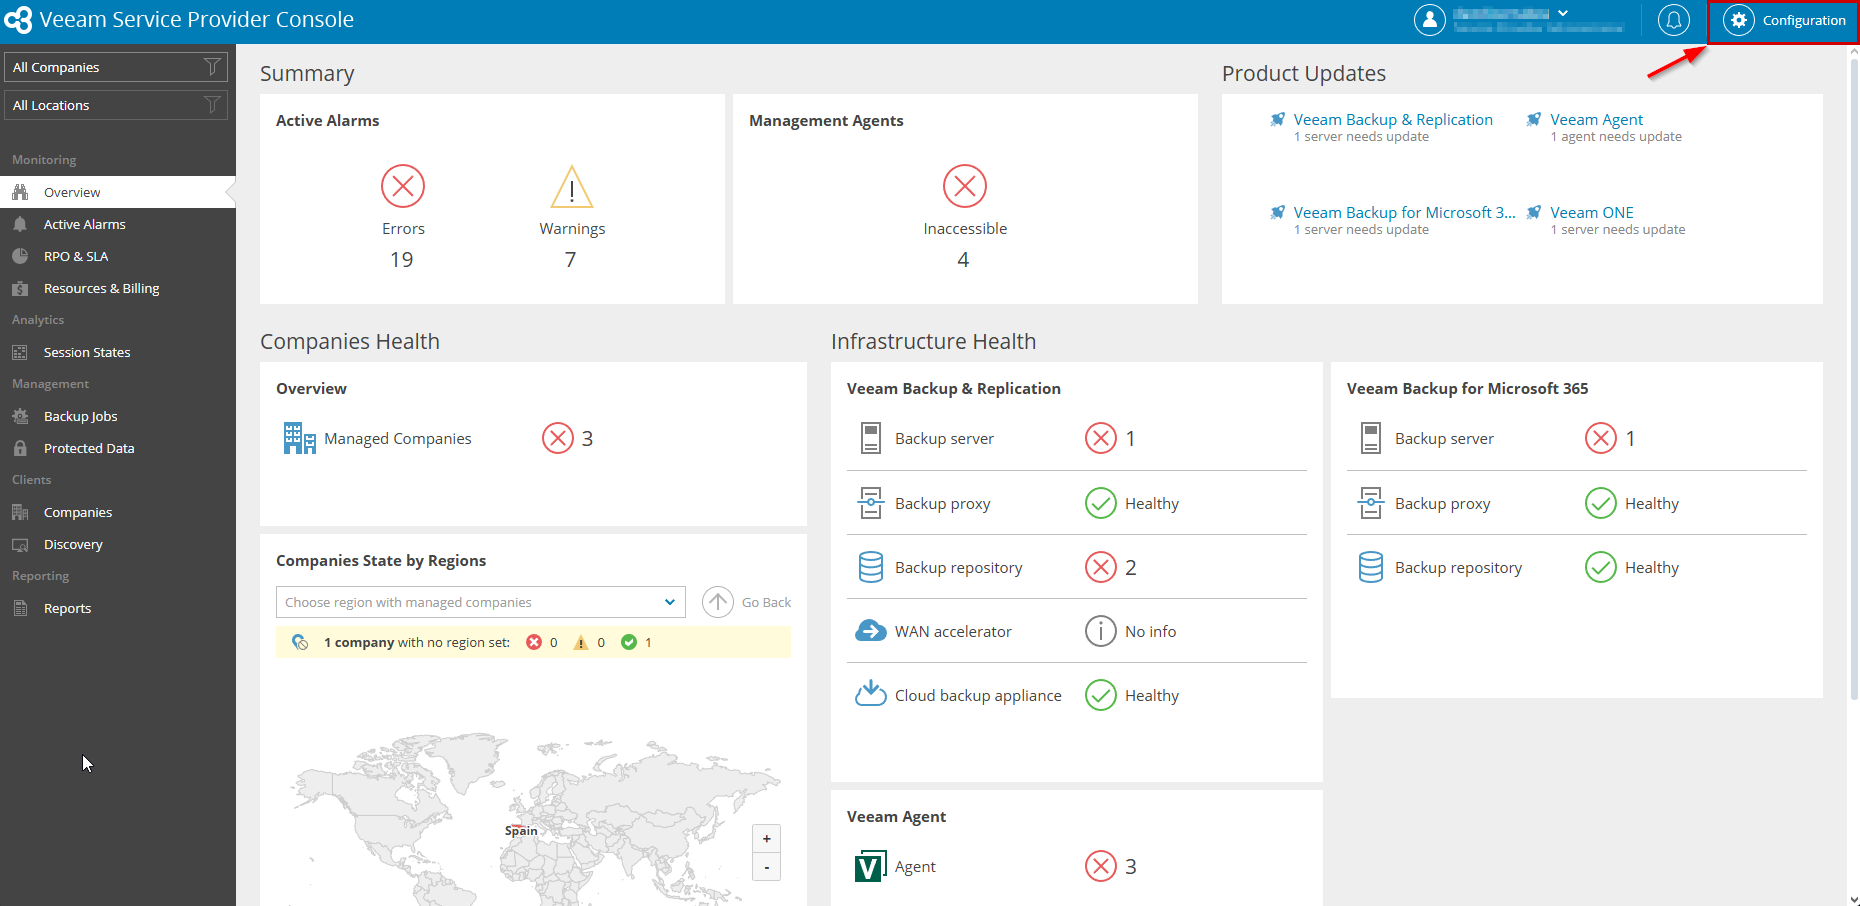Open Active Alarms in the sidebar
1860x906 pixels.
point(118,224)
